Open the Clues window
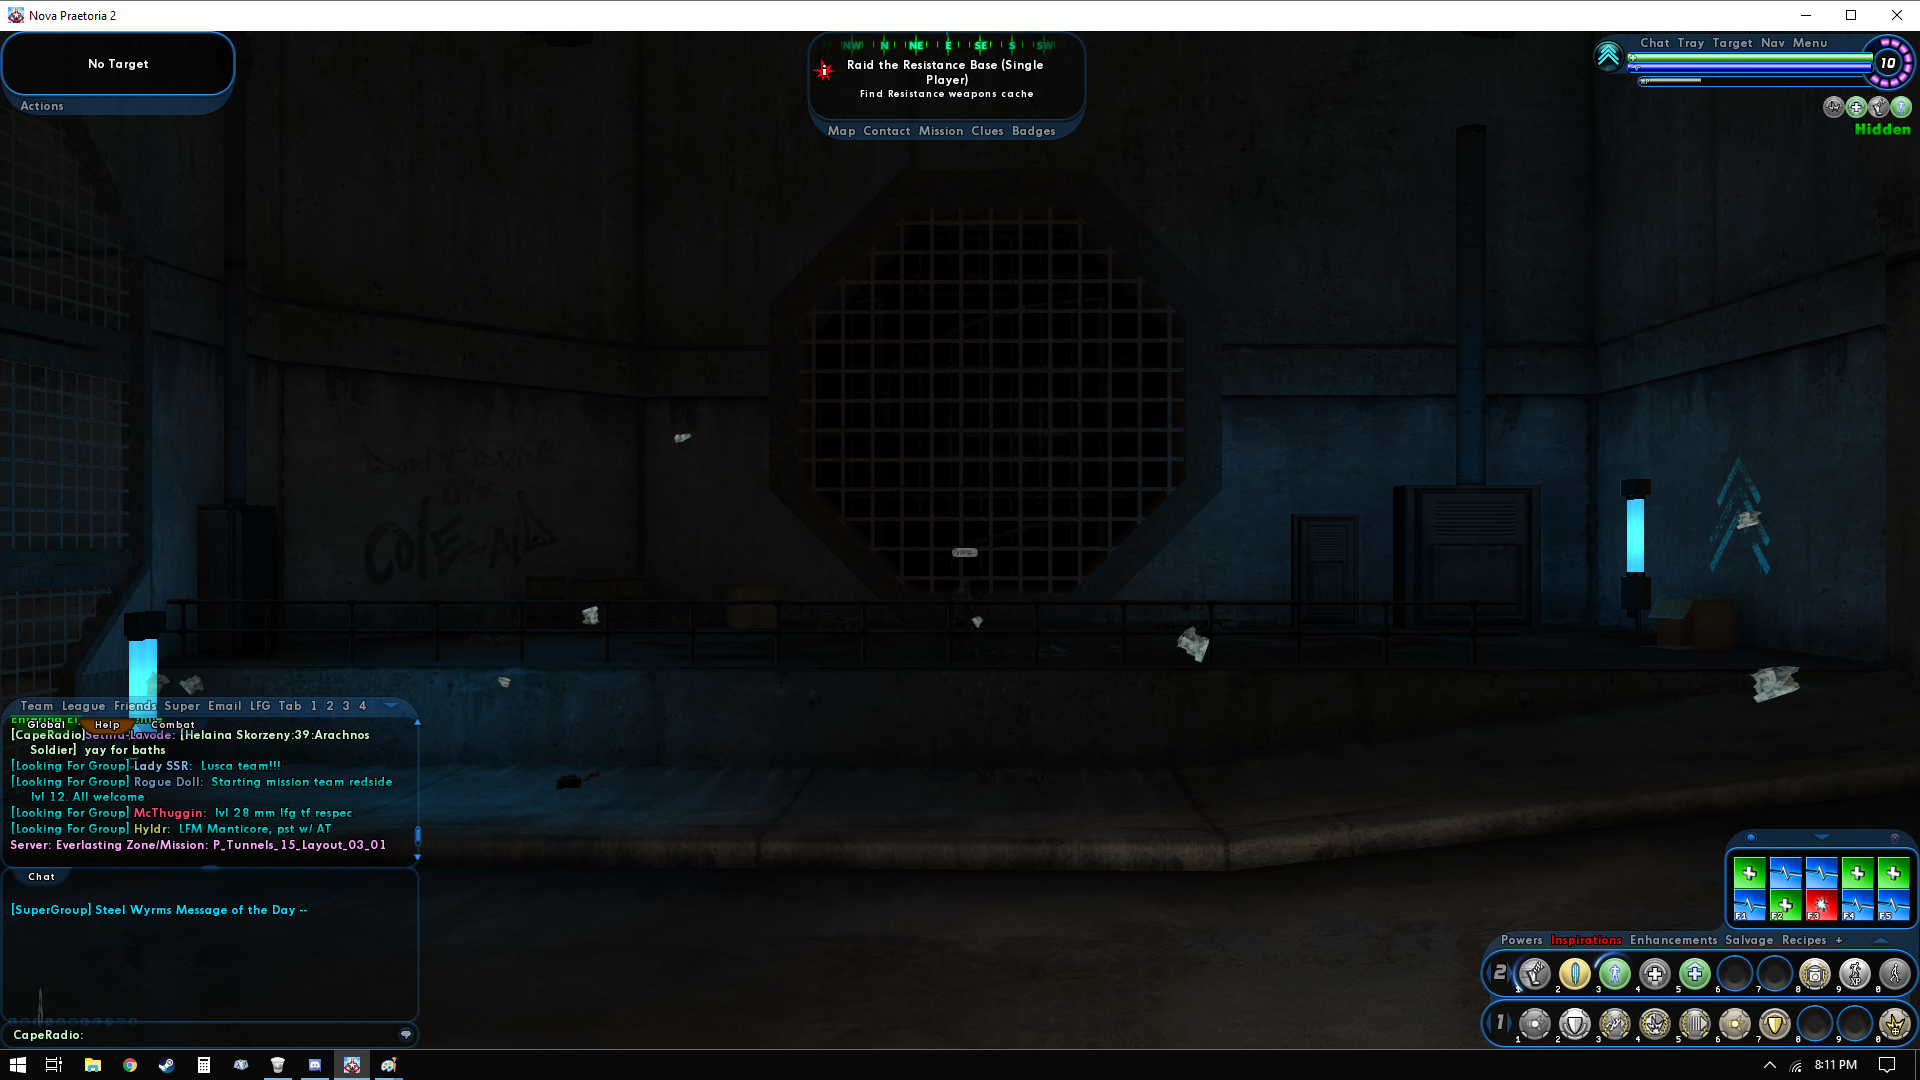This screenshot has width=1920, height=1080. coord(987,131)
